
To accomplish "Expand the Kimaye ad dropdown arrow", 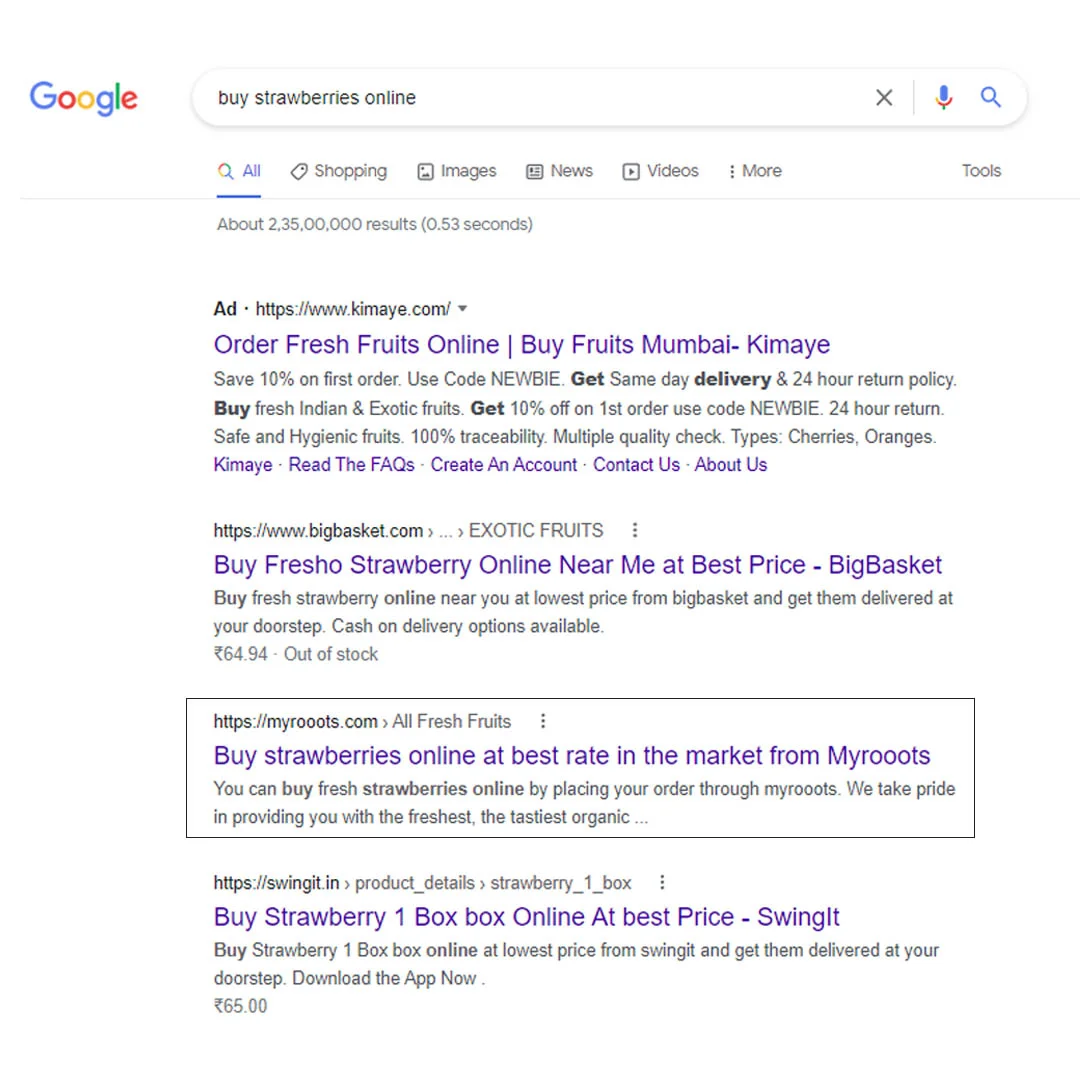I will coord(462,309).
